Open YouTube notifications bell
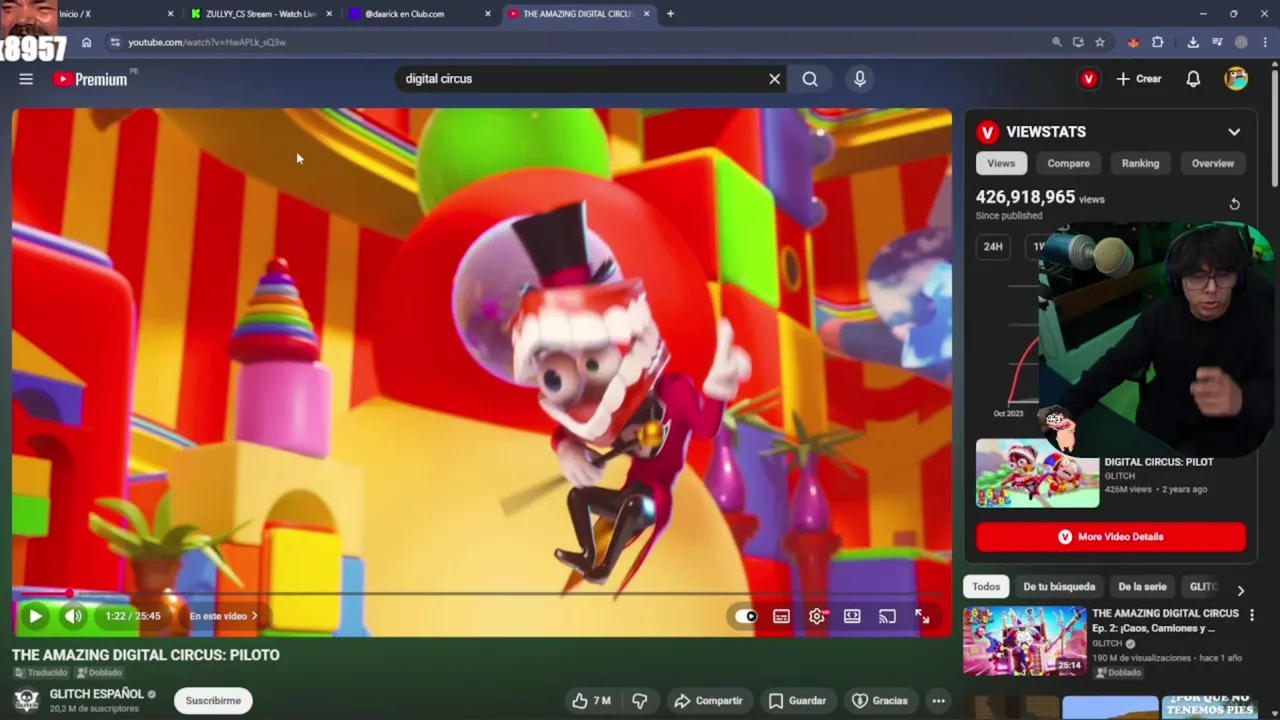This screenshot has width=1280, height=720. (x=1193, y=79)
